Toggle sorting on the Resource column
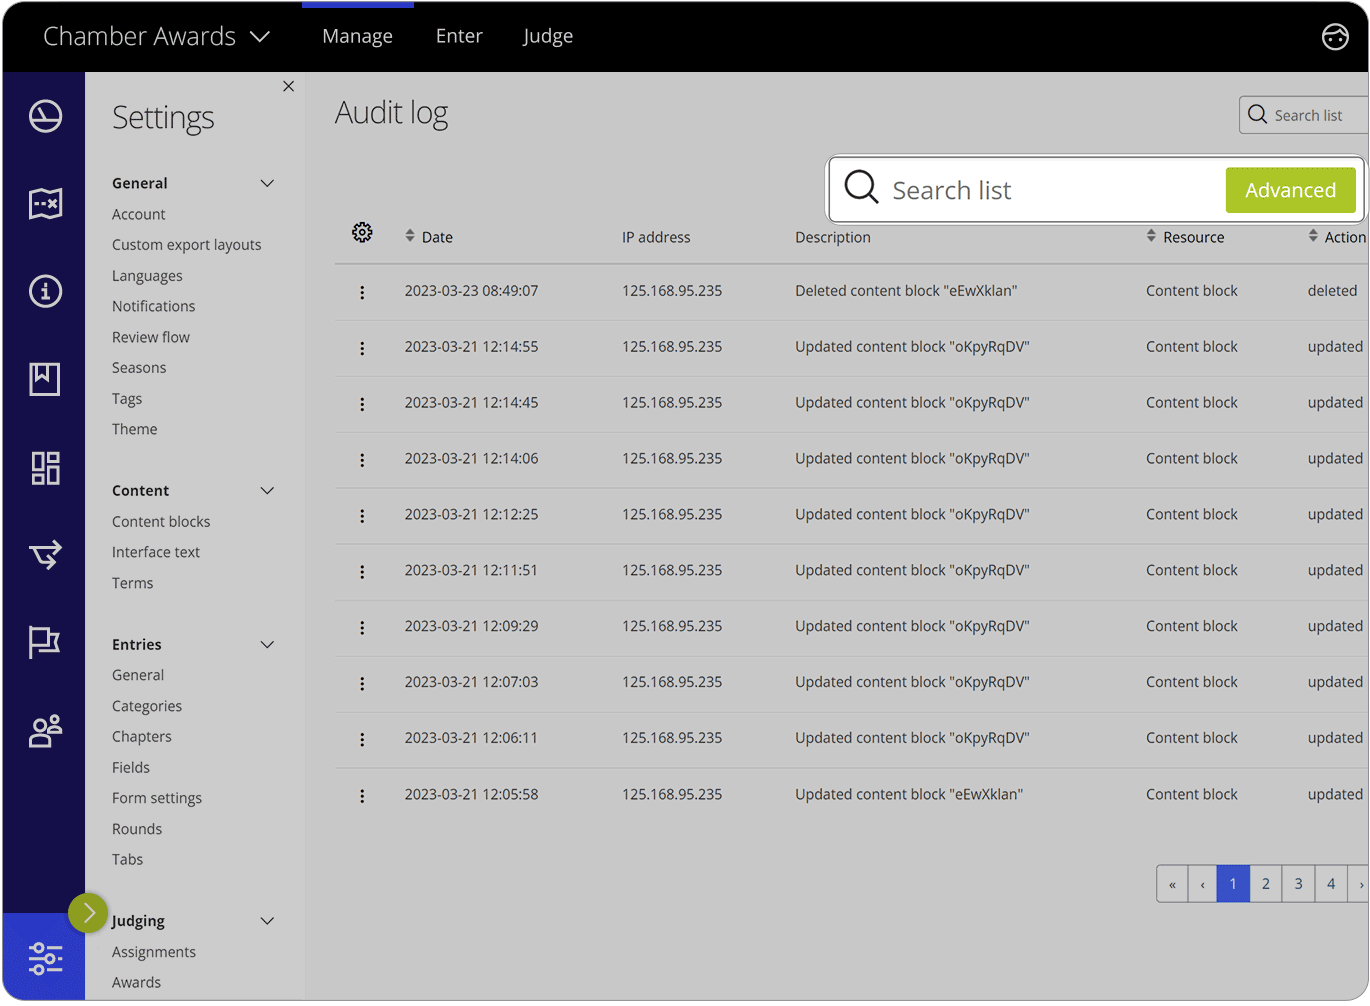Image resolution: width=1370 pixels, height=1006 pixels. 1150,236
